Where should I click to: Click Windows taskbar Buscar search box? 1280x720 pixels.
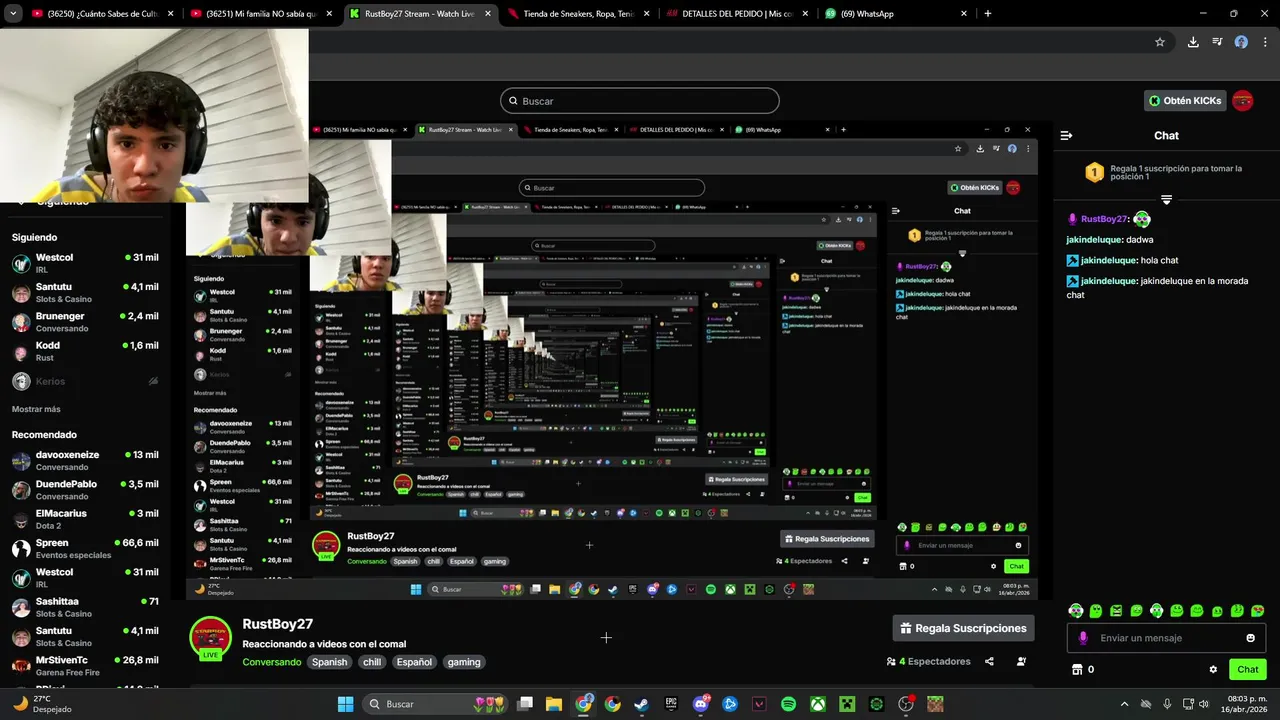tap(434, 704)
